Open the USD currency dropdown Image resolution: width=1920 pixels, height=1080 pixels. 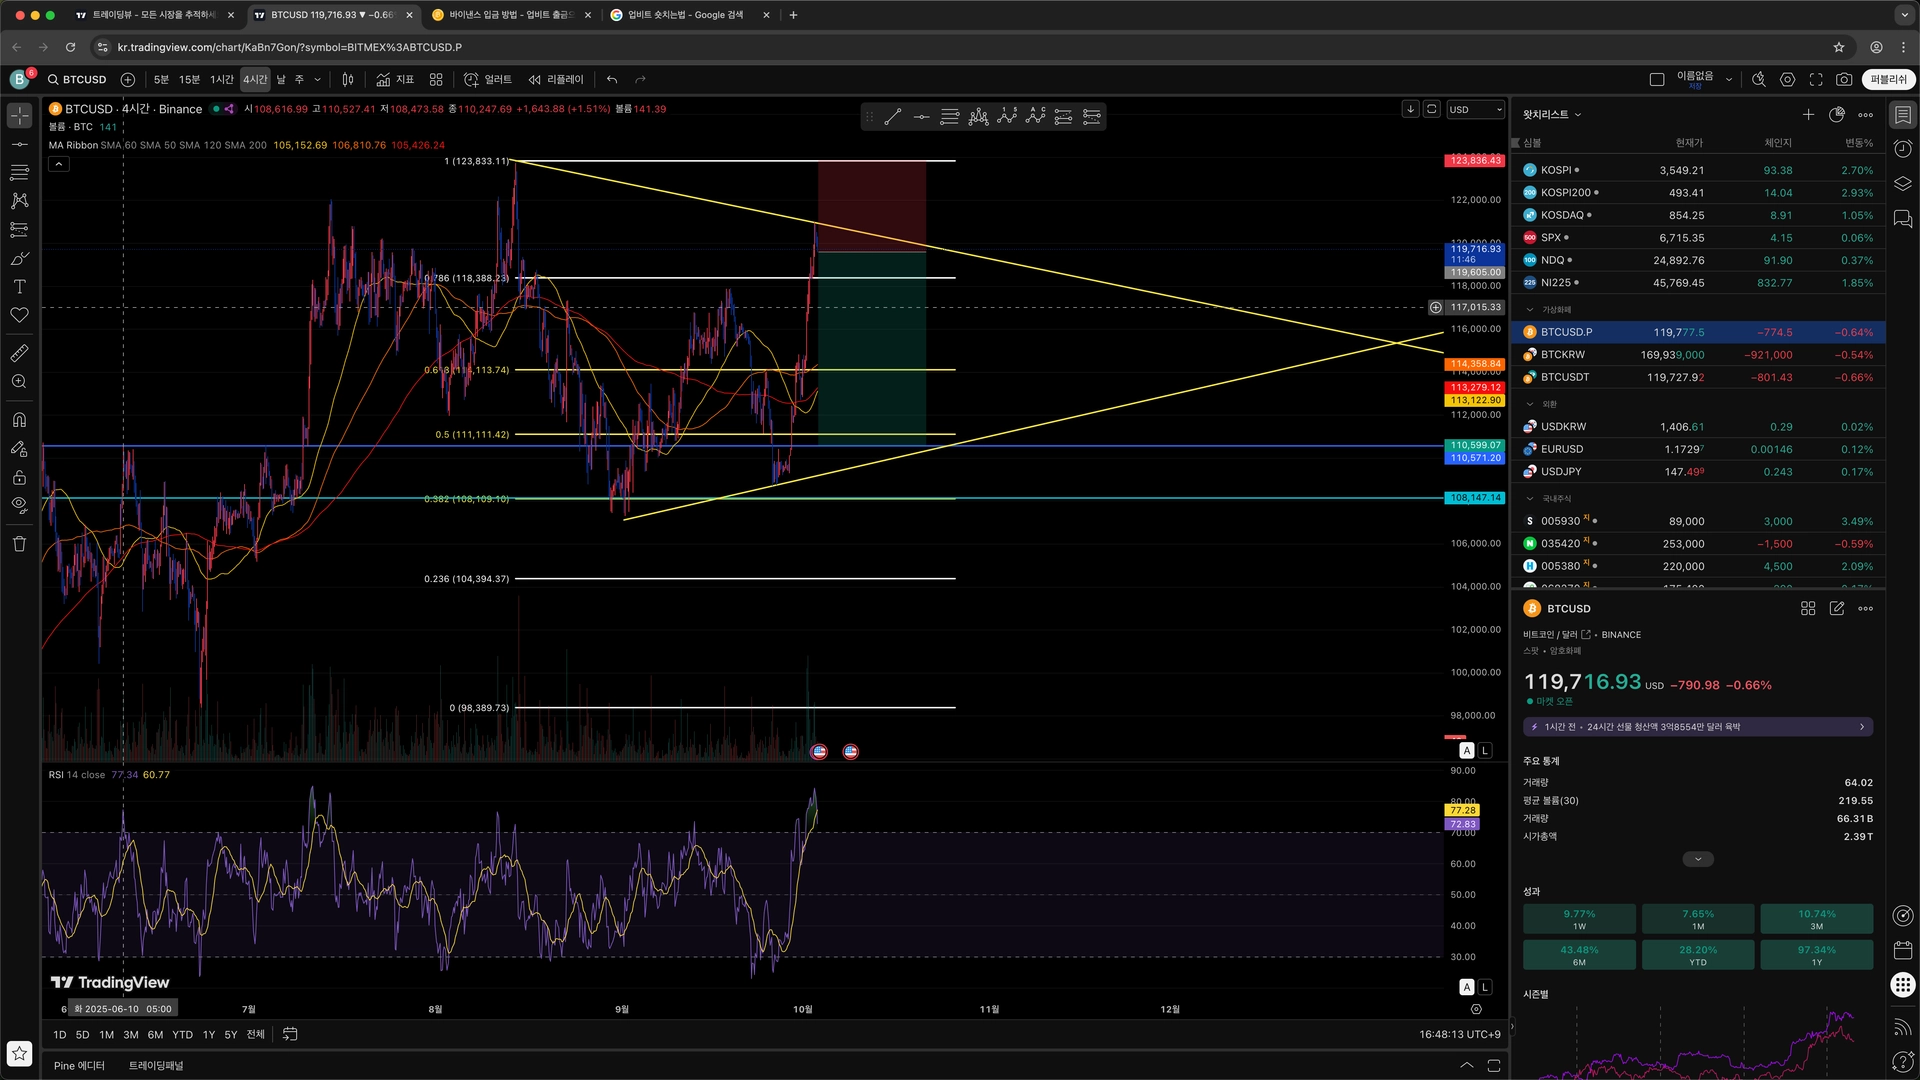(x=1475, y=109)
